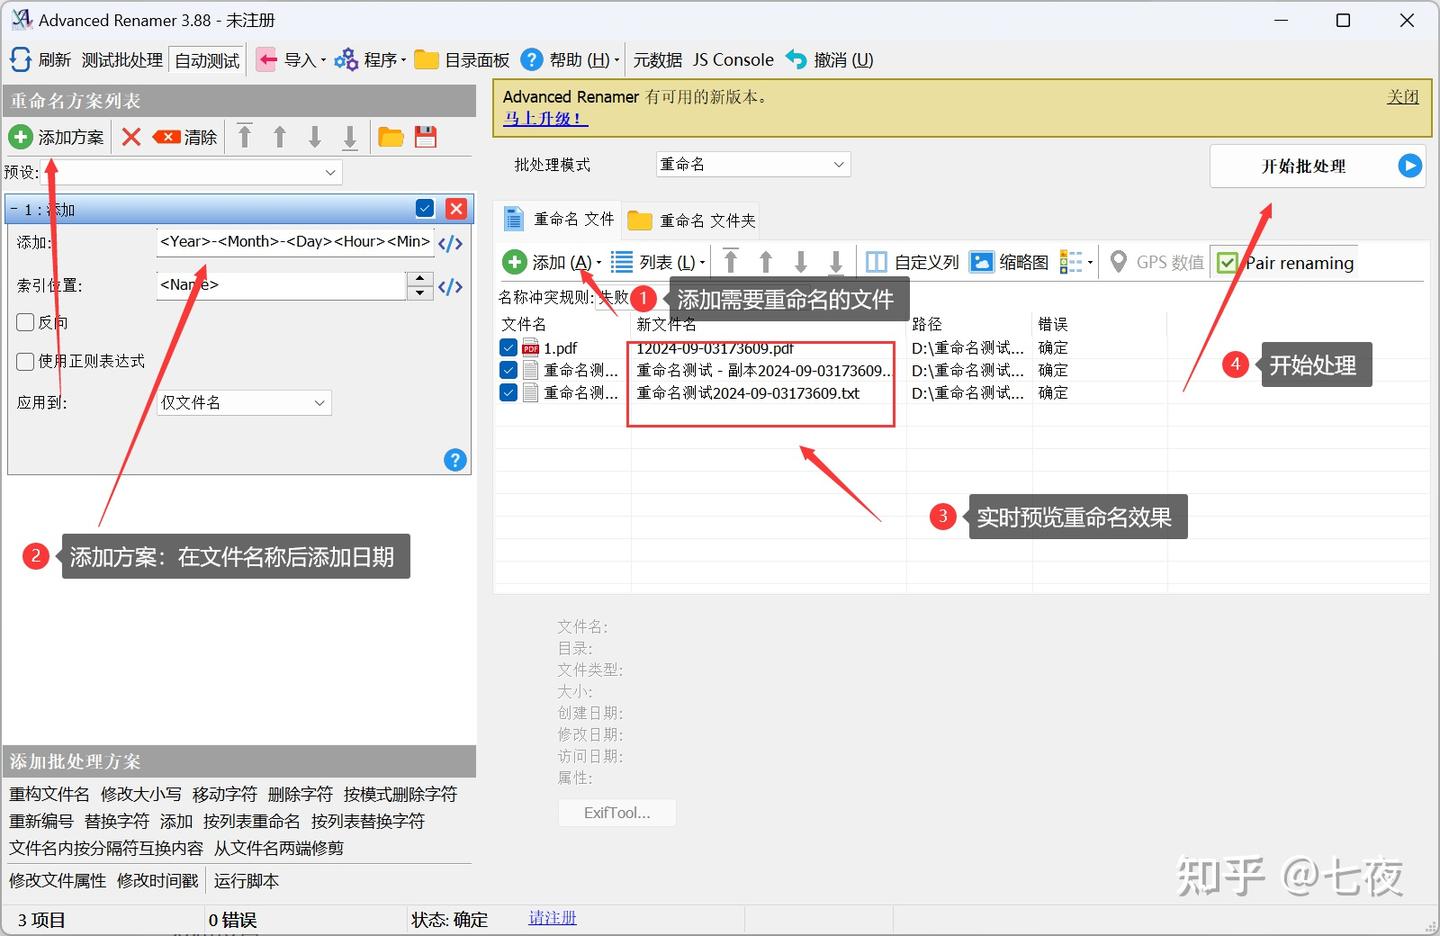Open the 导入 import menu
The height and width of the screenshot is (936, 1440).
(292, 60)
